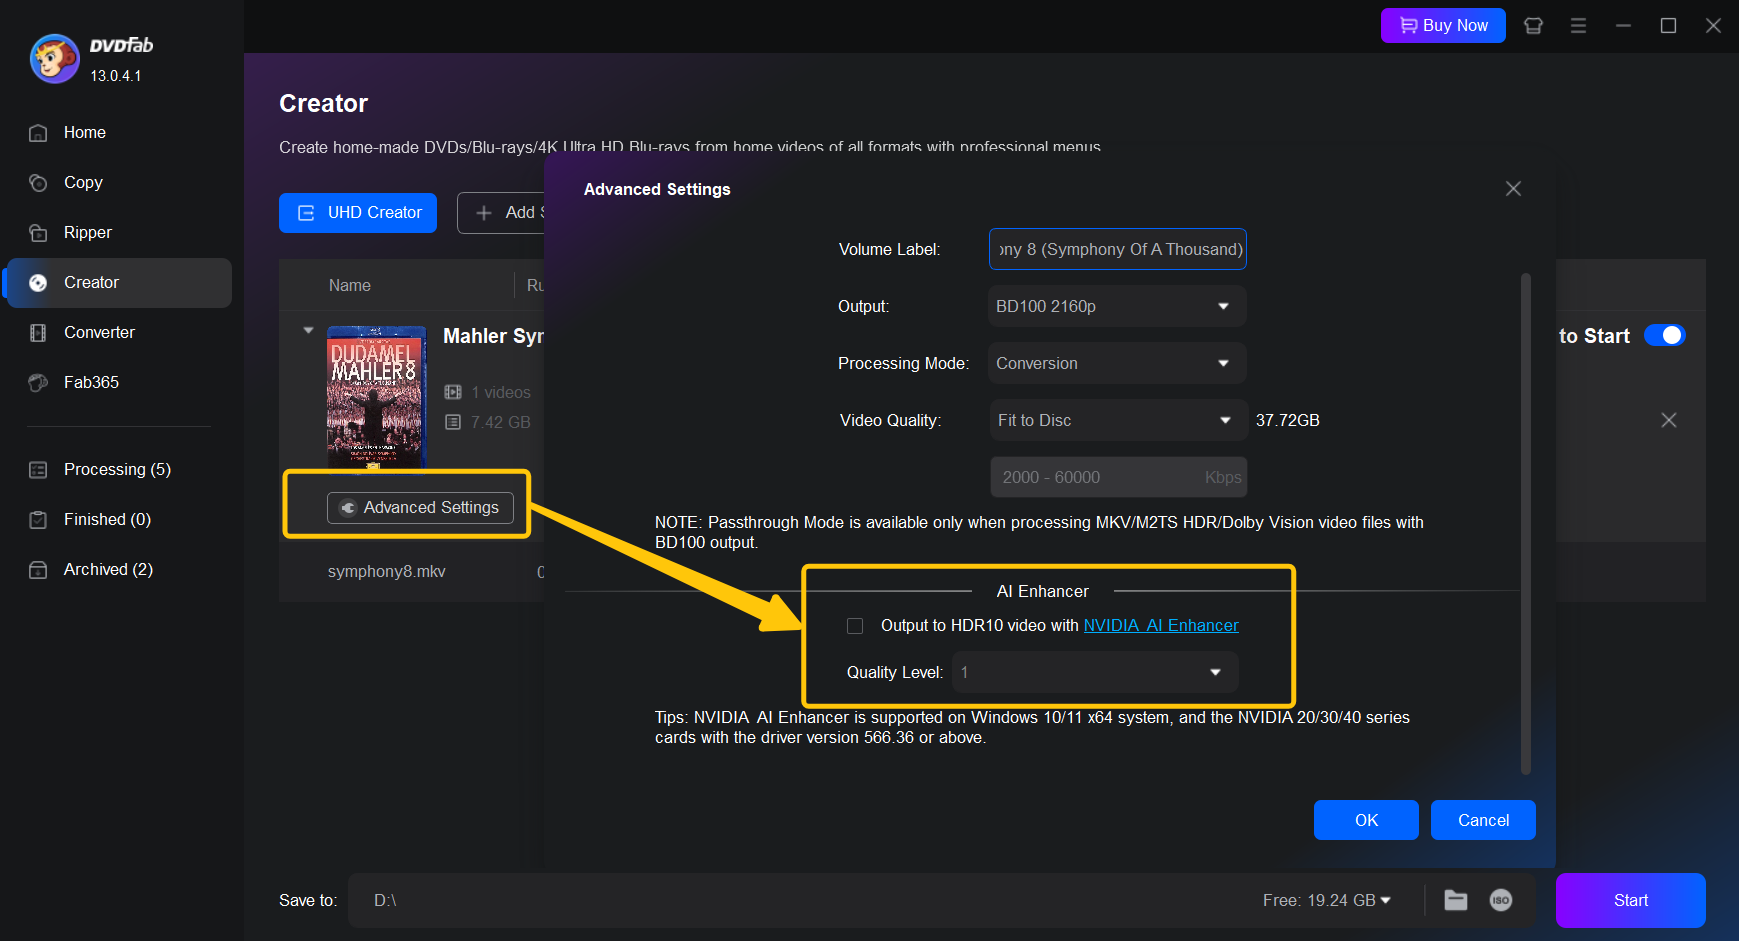The height and width of the screenshot is (941, 1739).
Task: Open the Processing Mode dropdown
Action: 1117,363
